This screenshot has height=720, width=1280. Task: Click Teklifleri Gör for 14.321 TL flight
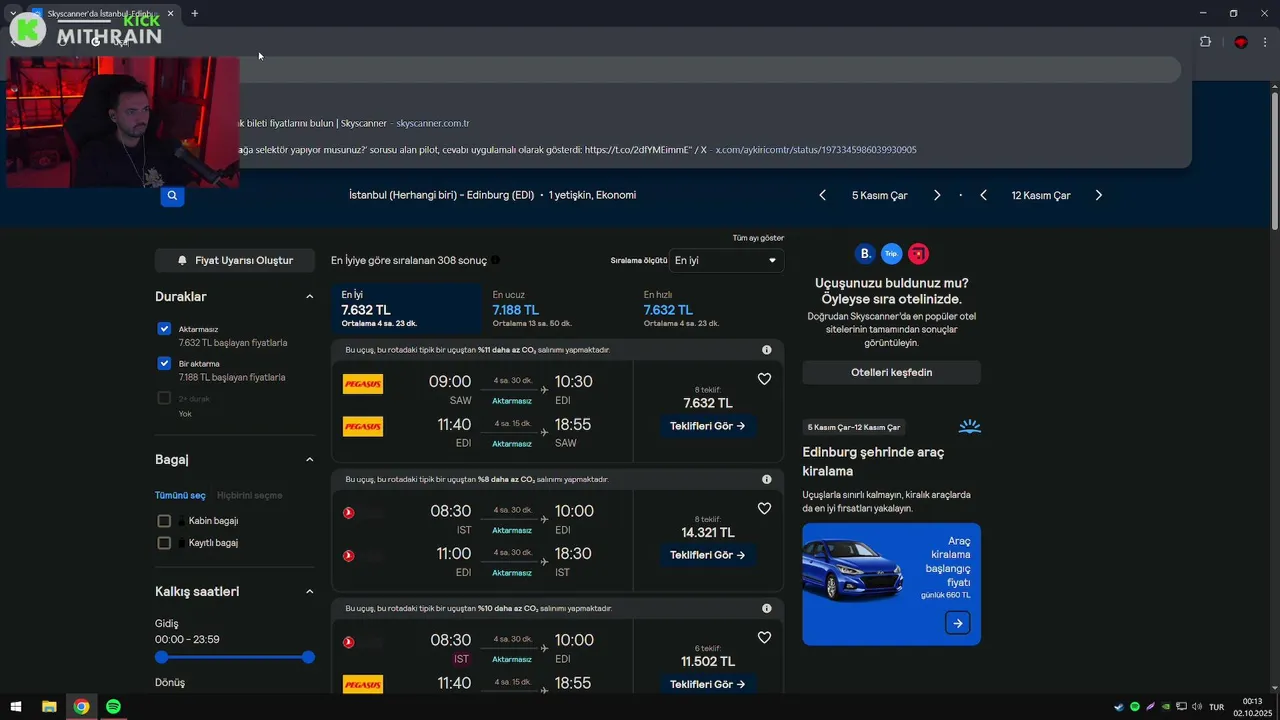pyautogui.click(x=708, y=555)
